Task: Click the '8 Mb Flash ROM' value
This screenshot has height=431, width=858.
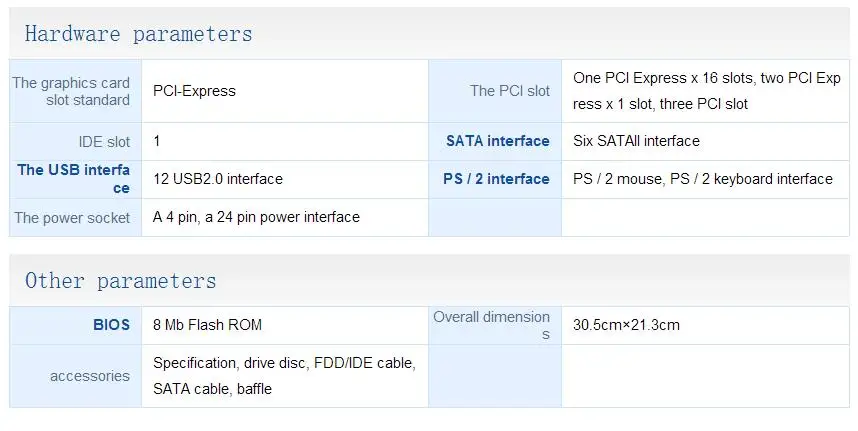Action: pyautogui.click(x=207, y=325)
